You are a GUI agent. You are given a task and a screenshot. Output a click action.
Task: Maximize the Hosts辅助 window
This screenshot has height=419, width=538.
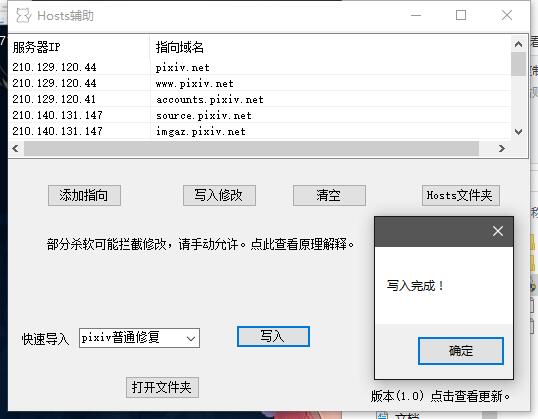[x=461, y=15]
